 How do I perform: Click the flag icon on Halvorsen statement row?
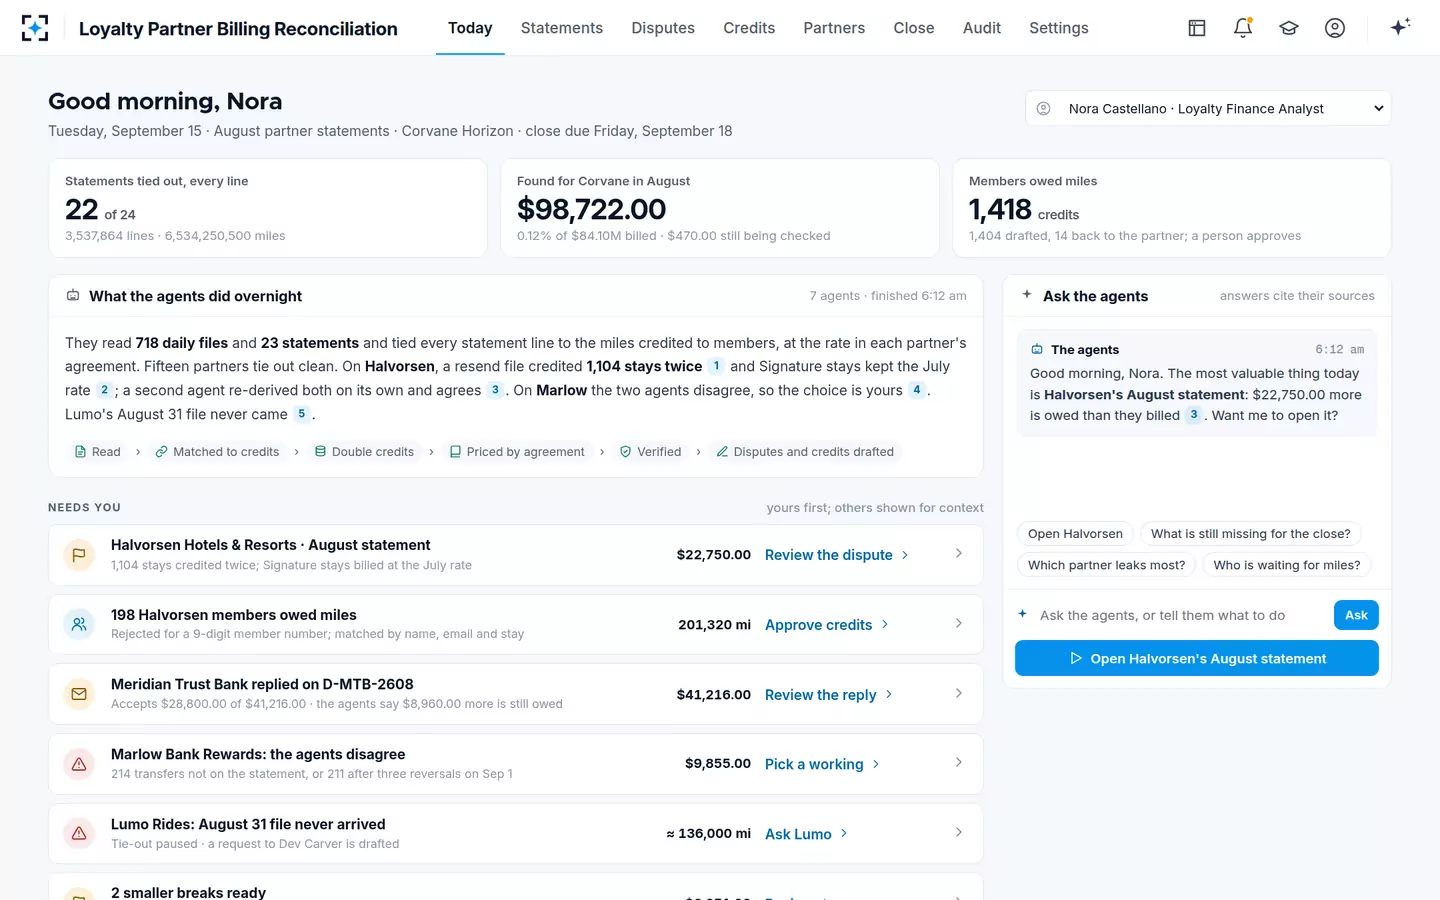click(x=79, y=555)
